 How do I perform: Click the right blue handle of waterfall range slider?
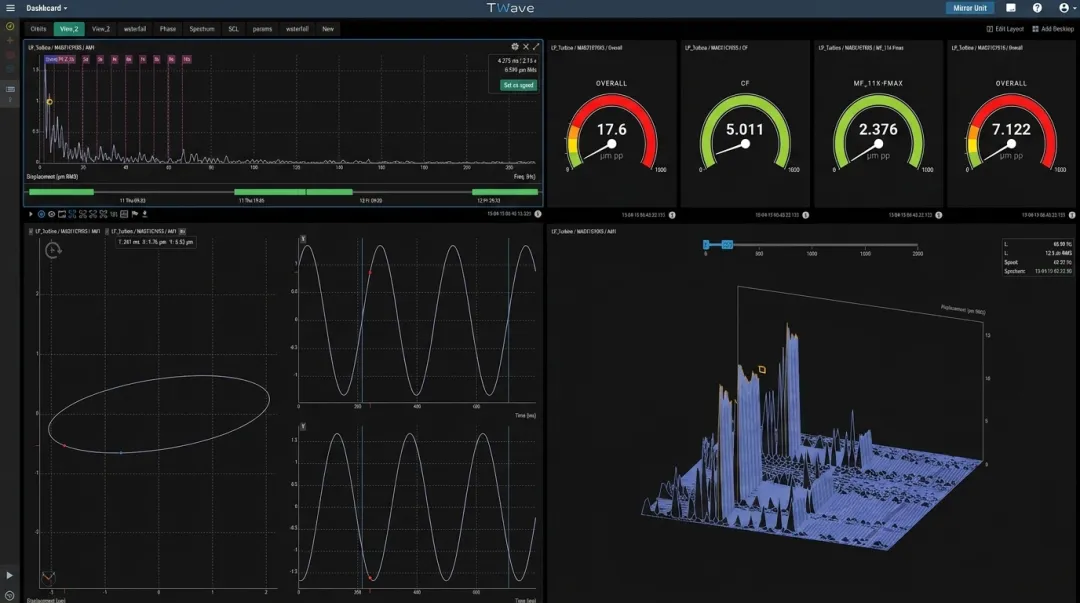(x=727, y=245)
